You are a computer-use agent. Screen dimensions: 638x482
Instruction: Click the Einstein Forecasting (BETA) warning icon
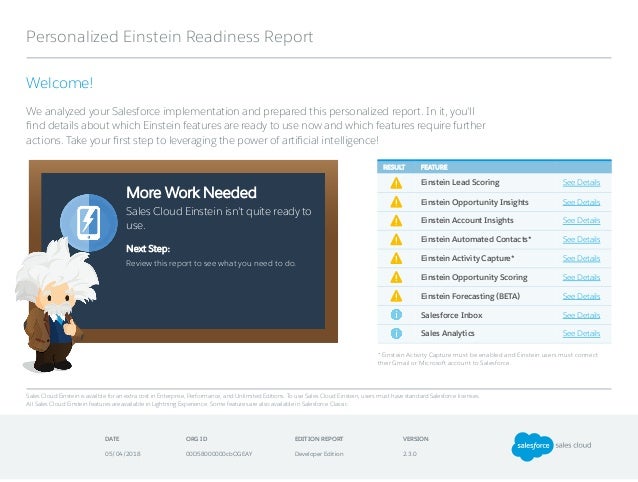396,296
